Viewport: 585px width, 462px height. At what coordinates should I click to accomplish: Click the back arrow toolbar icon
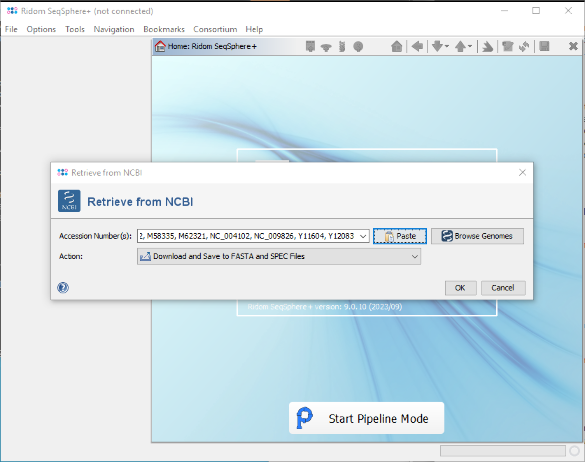point(417,47)
